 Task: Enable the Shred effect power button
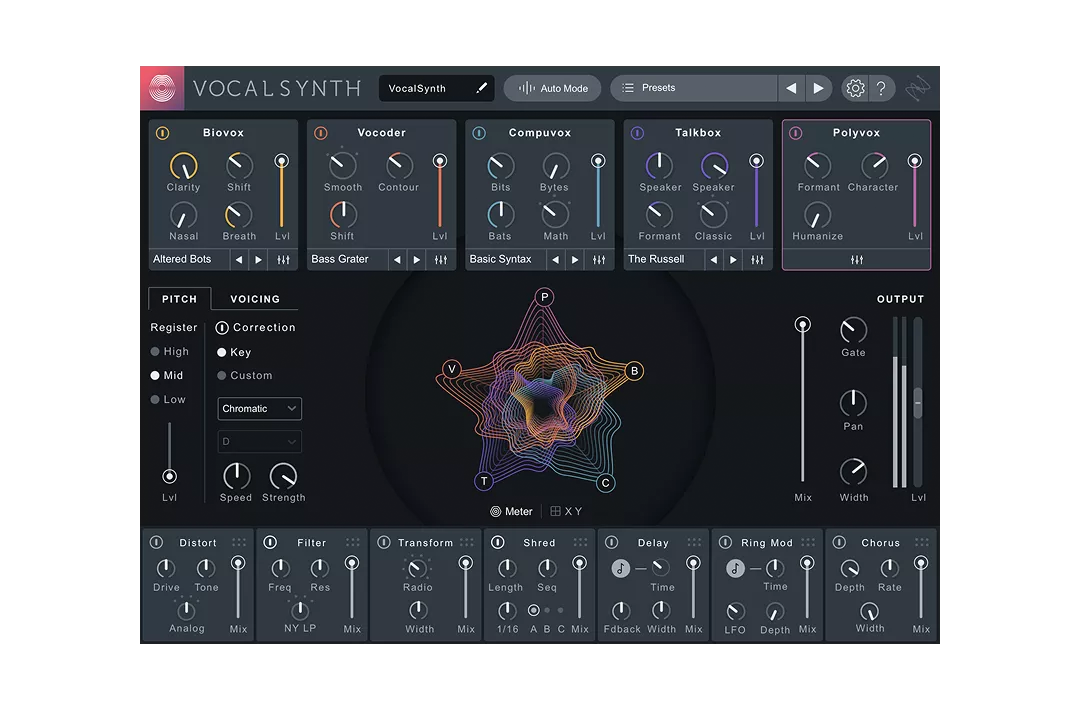point(497,543)
